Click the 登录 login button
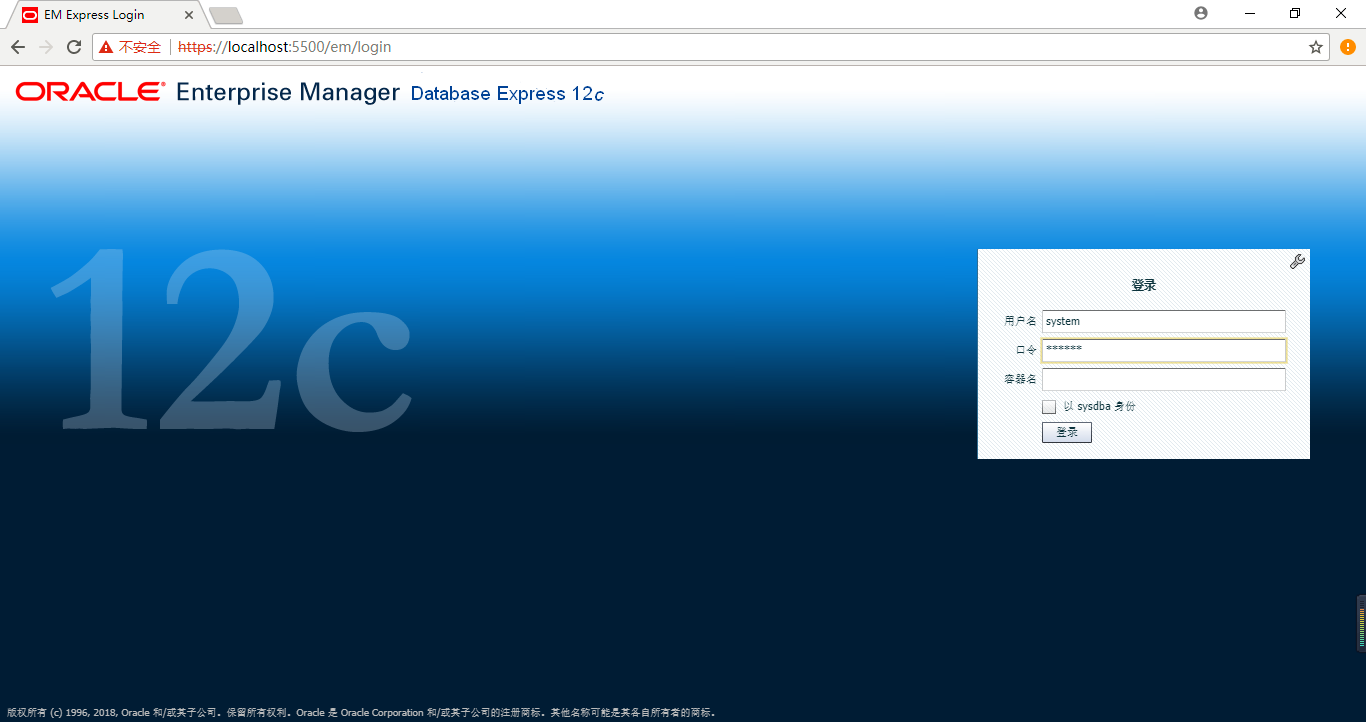The height and width of the screenshot is (722, 1366). [x=1067, y=432]
